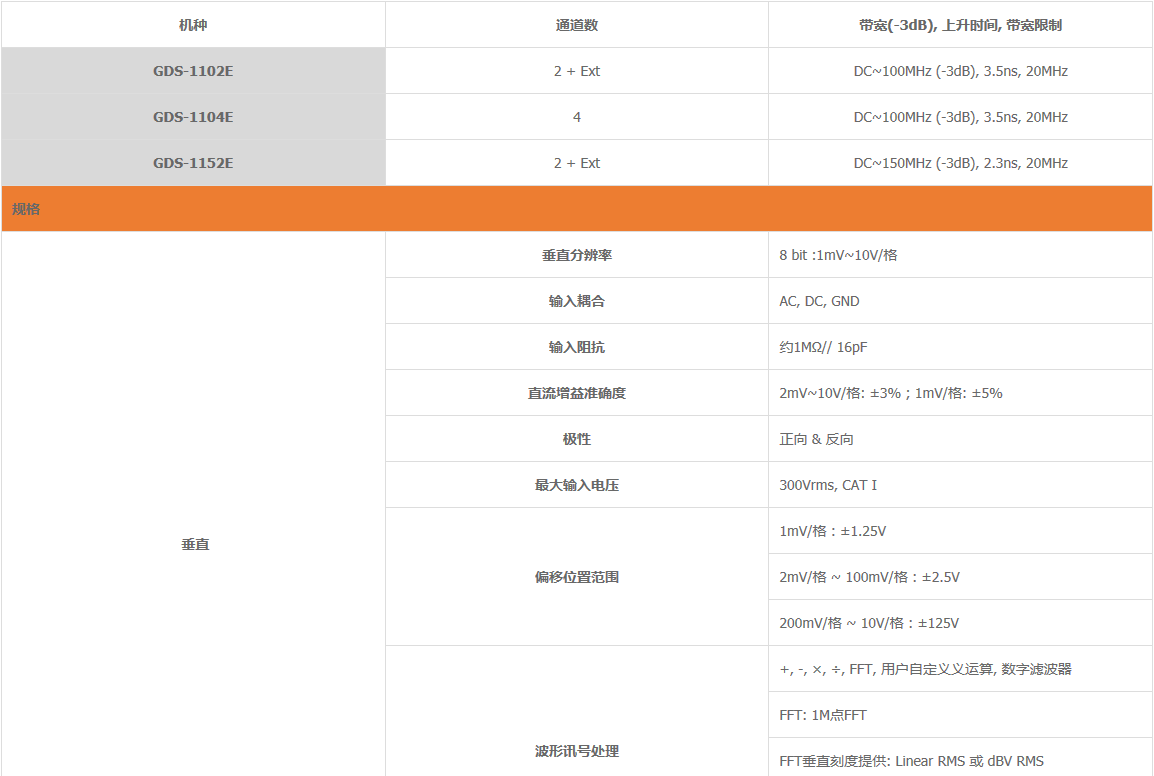
Task: Click the 输入耦合 label
Action: tap(577, 301)
